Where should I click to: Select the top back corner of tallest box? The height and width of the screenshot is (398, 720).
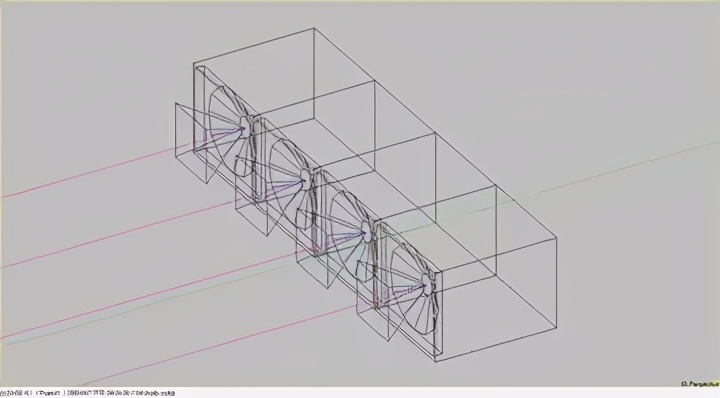(314, 28)
